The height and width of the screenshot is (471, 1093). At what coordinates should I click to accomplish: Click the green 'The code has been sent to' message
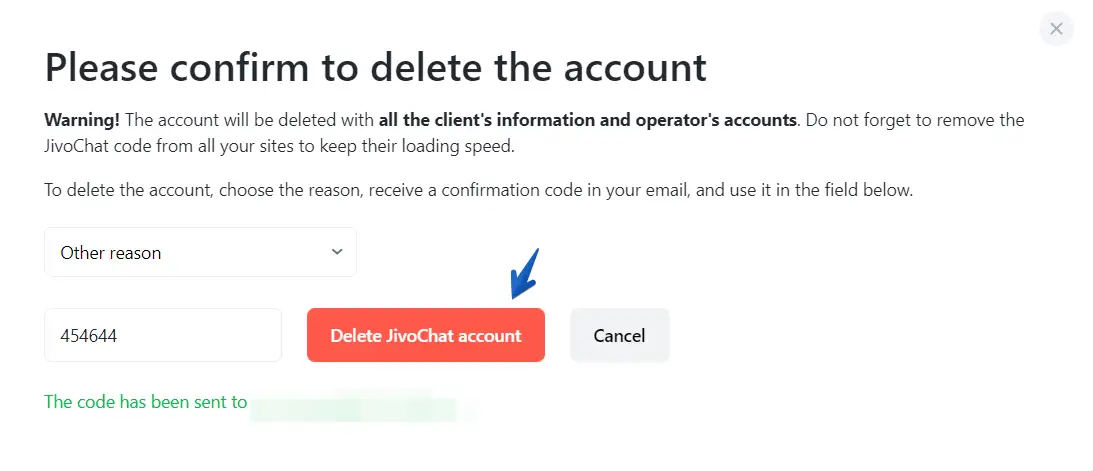[x=145, y=402]
